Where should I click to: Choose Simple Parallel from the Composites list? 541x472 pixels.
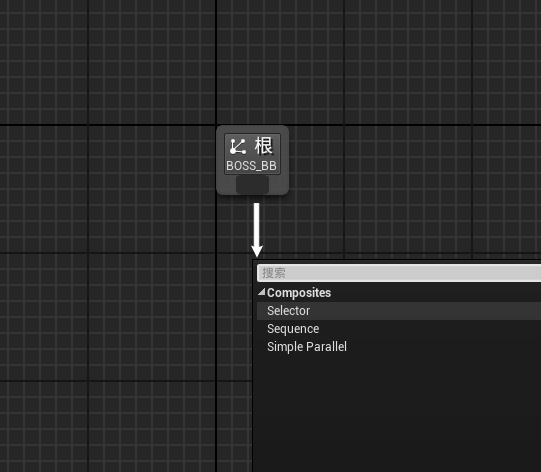tap(399, 347)
